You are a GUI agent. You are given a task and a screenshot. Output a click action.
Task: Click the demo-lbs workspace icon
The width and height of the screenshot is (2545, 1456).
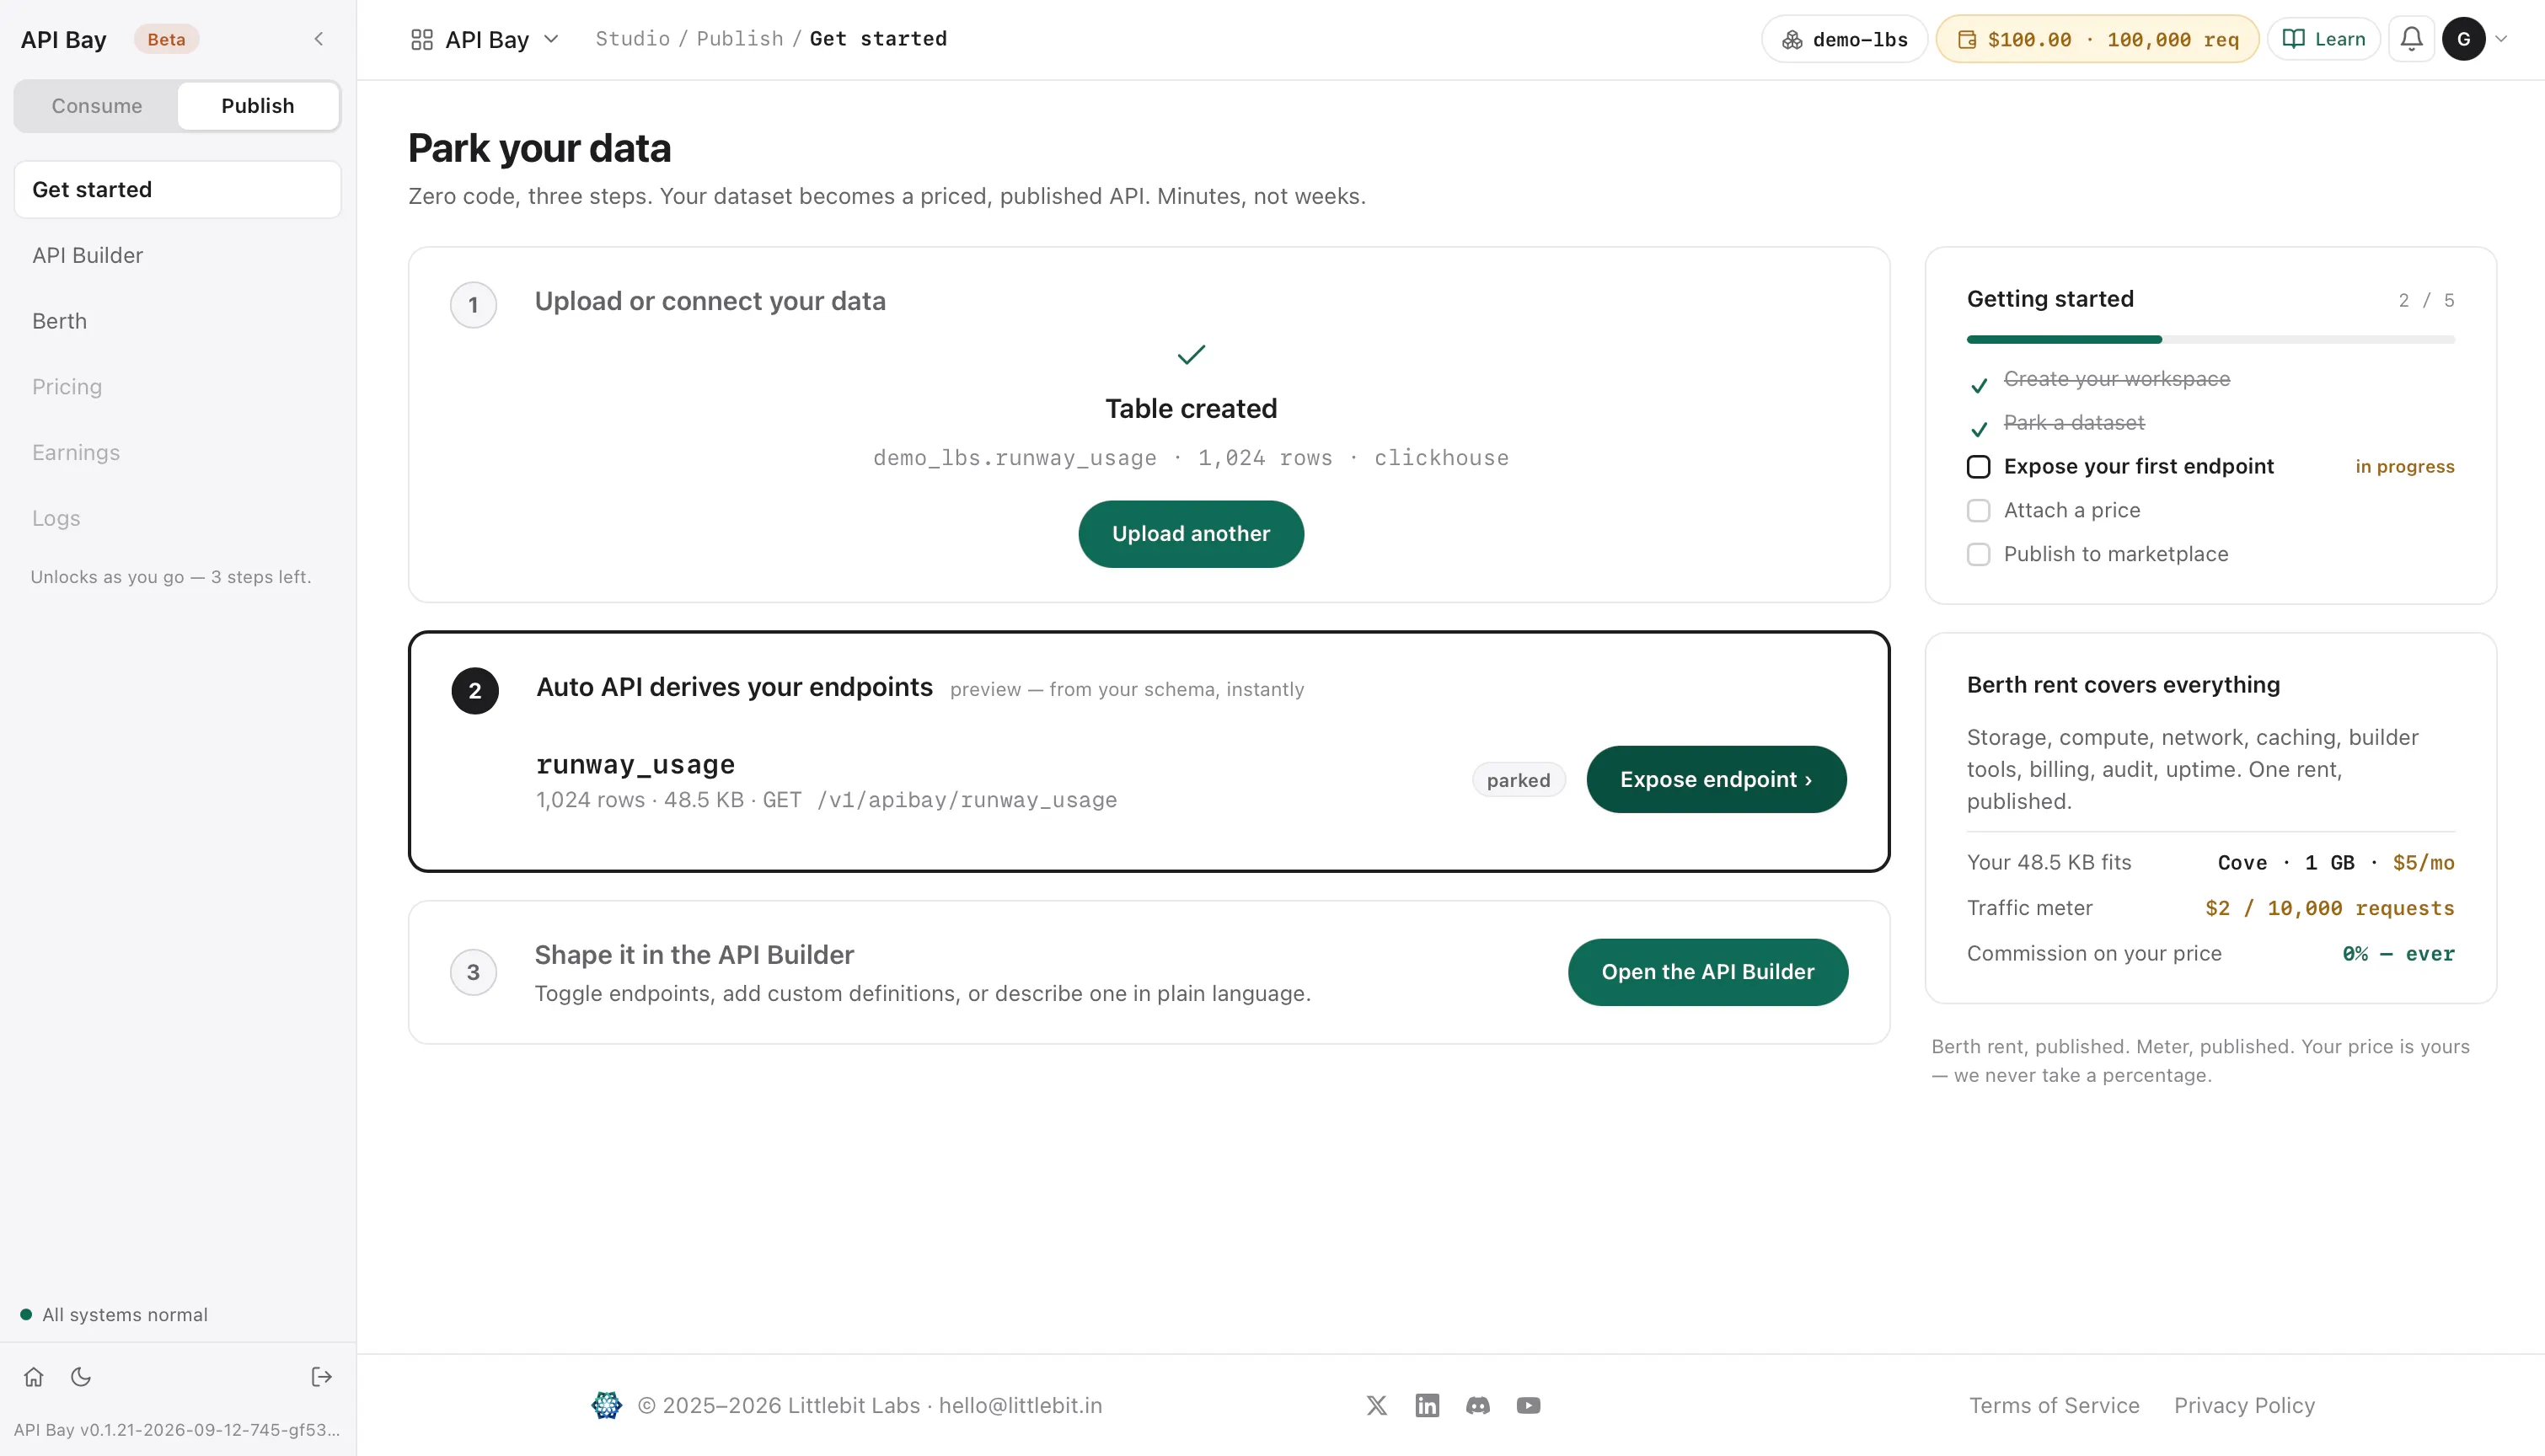click(x=1792, y=39)
